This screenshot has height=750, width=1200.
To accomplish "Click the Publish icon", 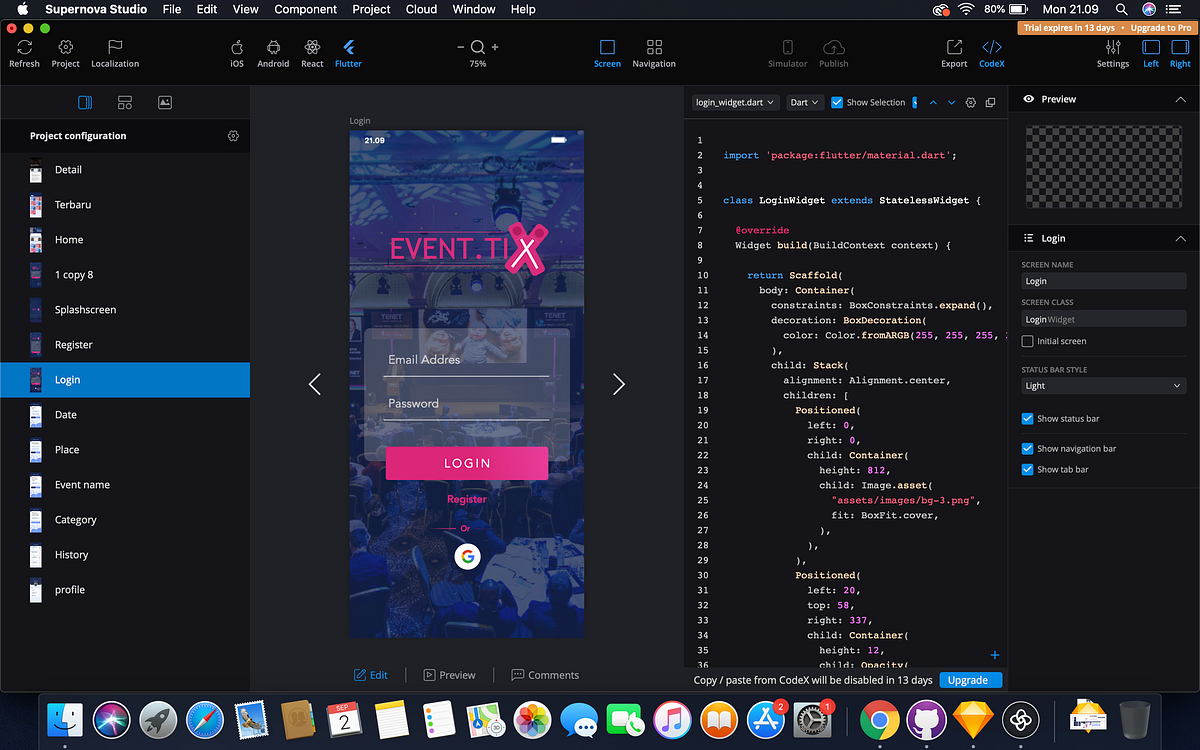I will point(833,53).
